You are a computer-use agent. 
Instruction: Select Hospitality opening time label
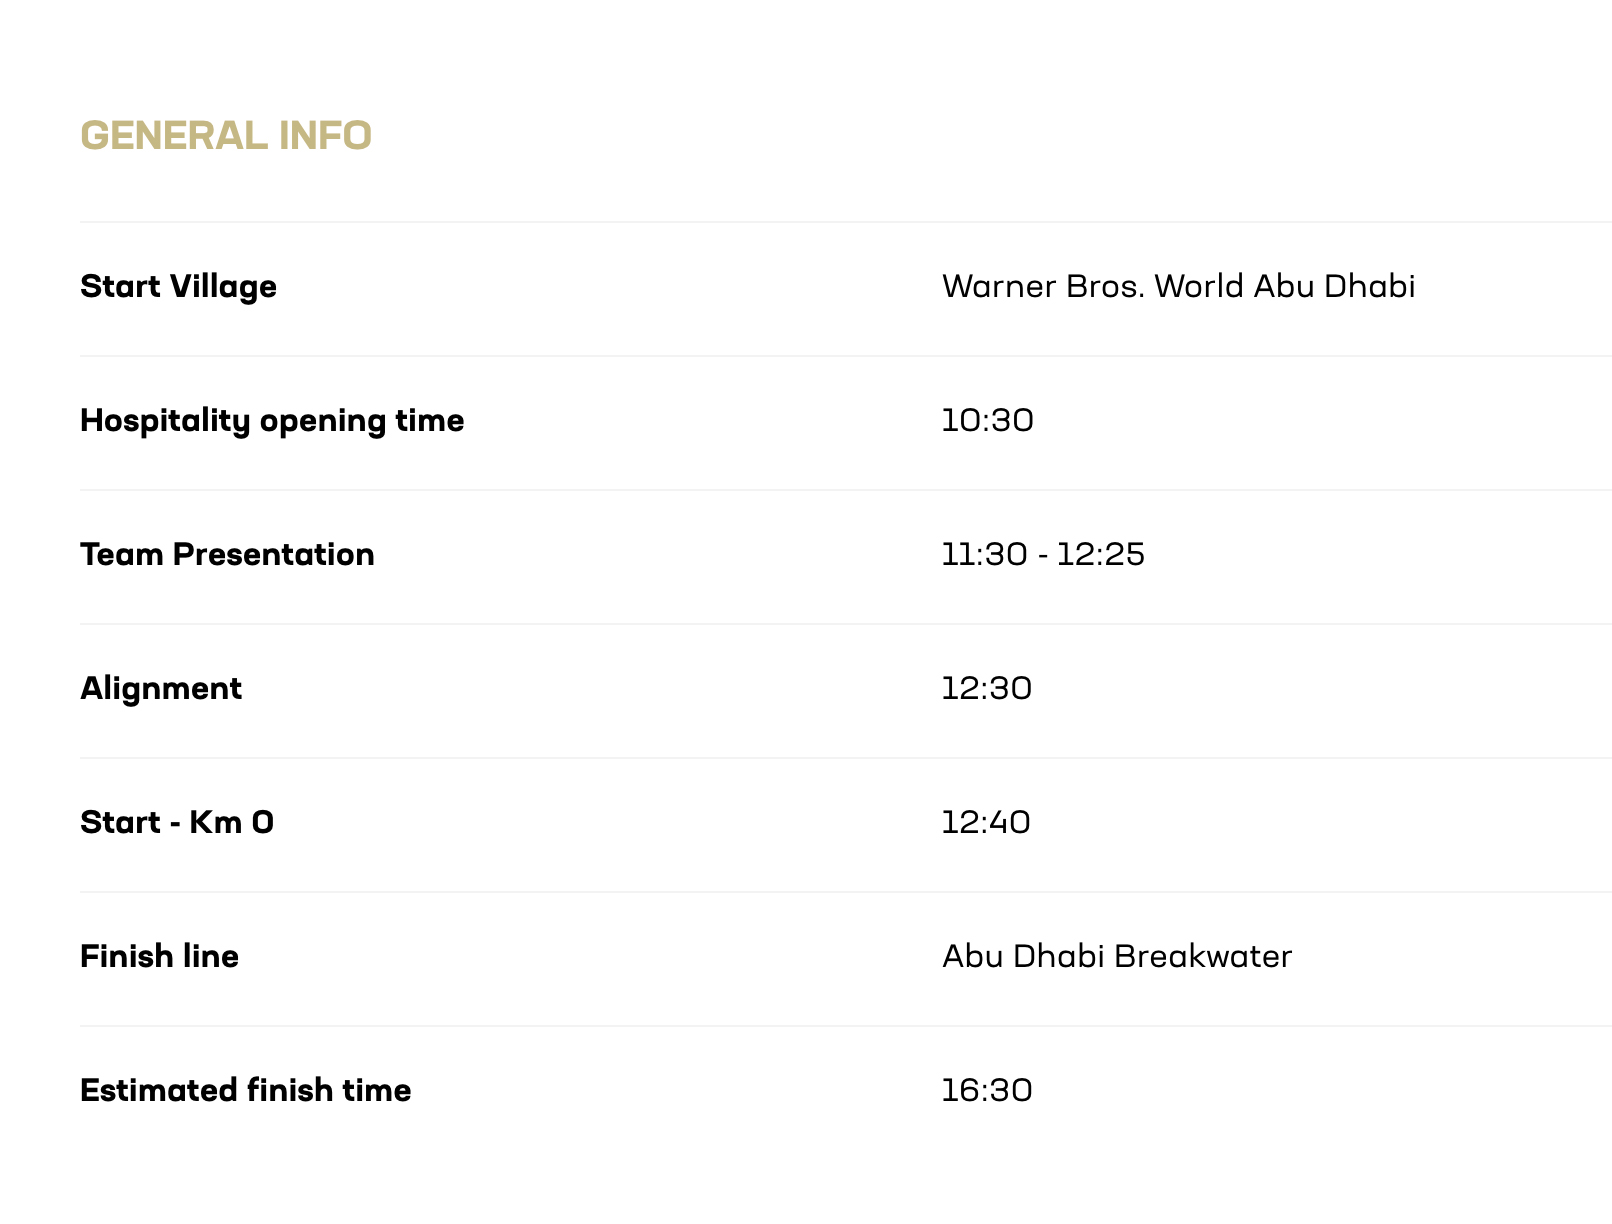272,420
